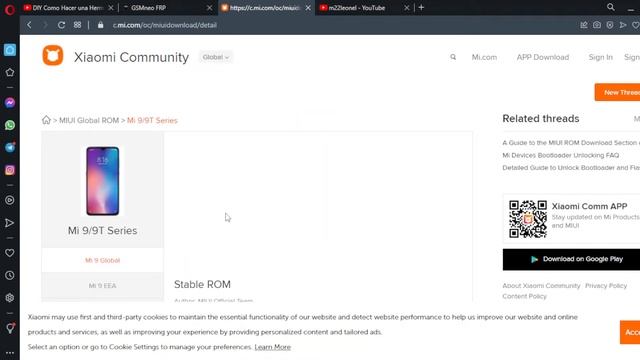
Task: Open APP Download header link
Action: 542,57
